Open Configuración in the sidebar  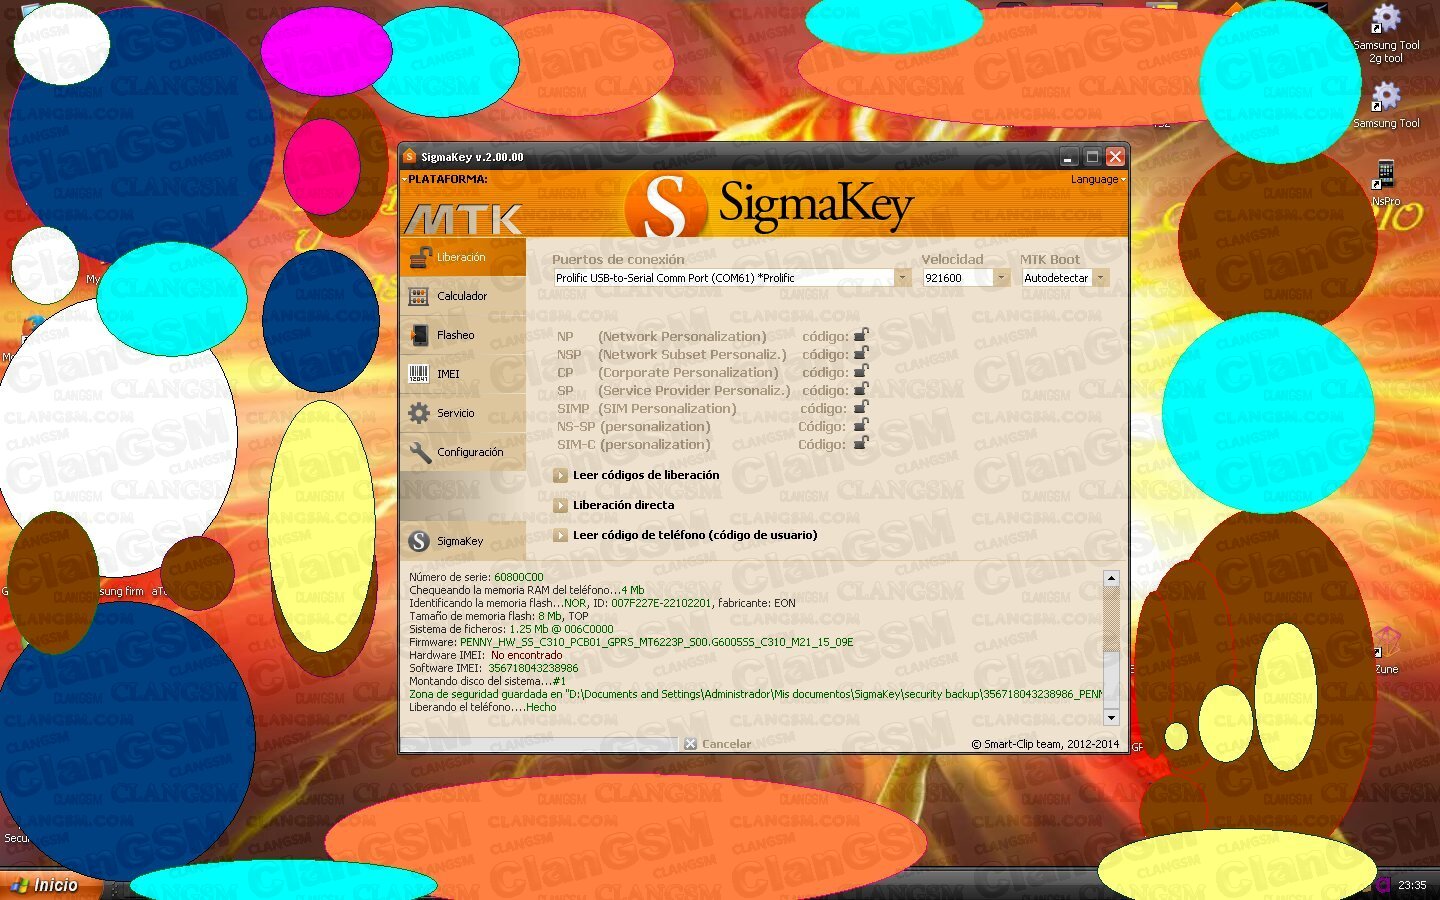coord(462,452)
